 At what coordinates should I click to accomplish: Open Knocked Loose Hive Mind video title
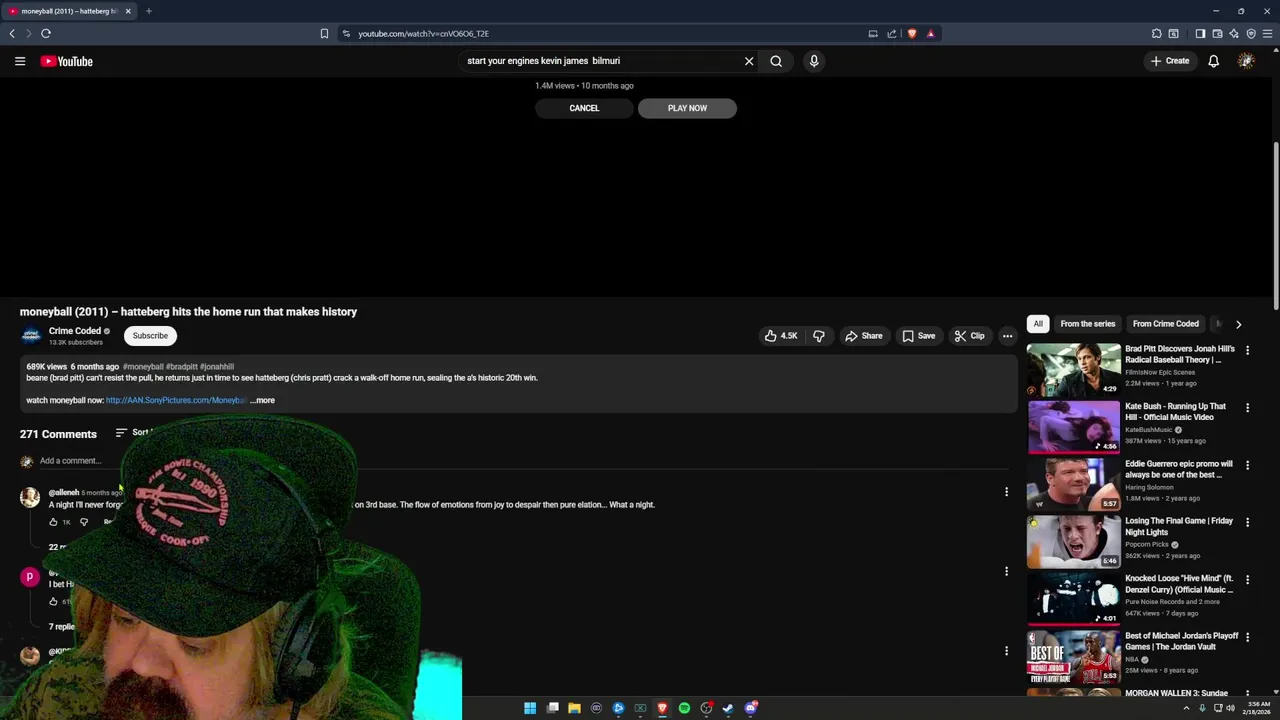point(1179,584)
